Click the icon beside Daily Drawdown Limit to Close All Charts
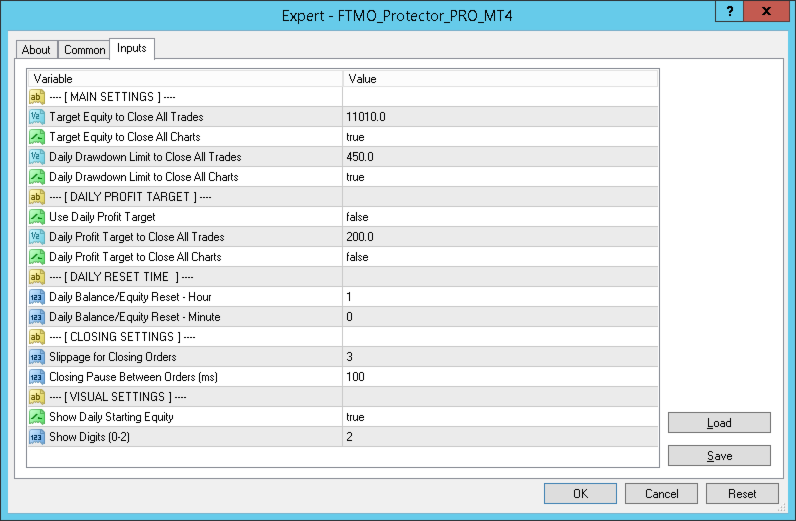 click(37, 177)
